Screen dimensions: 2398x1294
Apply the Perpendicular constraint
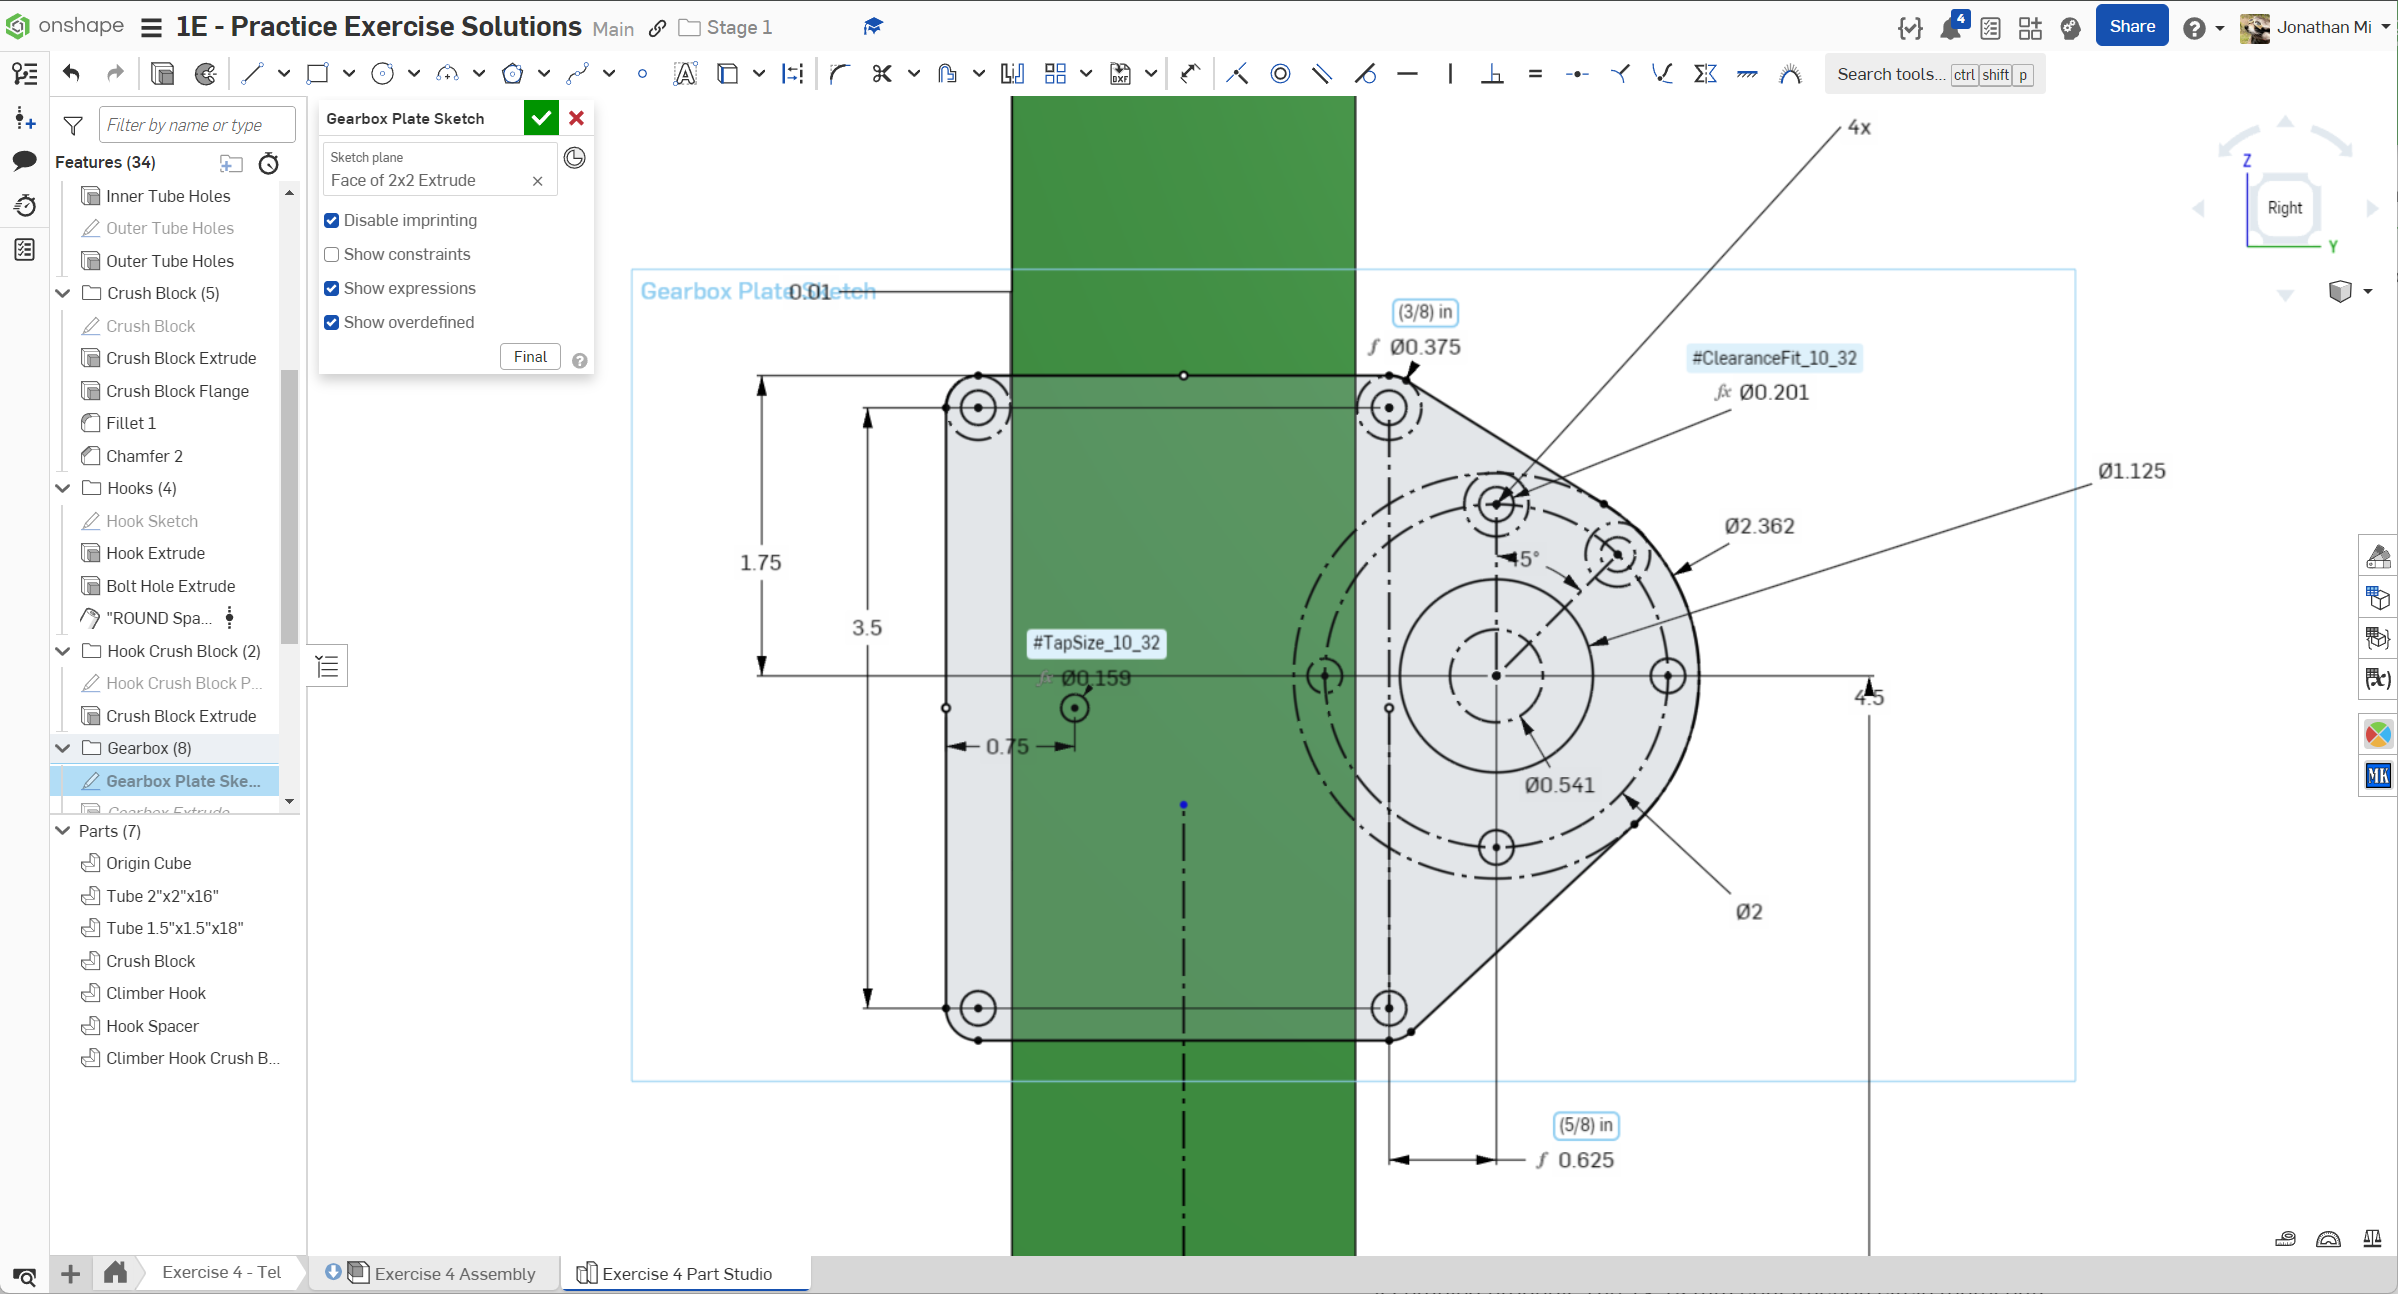pyautogui.click(x=1492, y=73)
